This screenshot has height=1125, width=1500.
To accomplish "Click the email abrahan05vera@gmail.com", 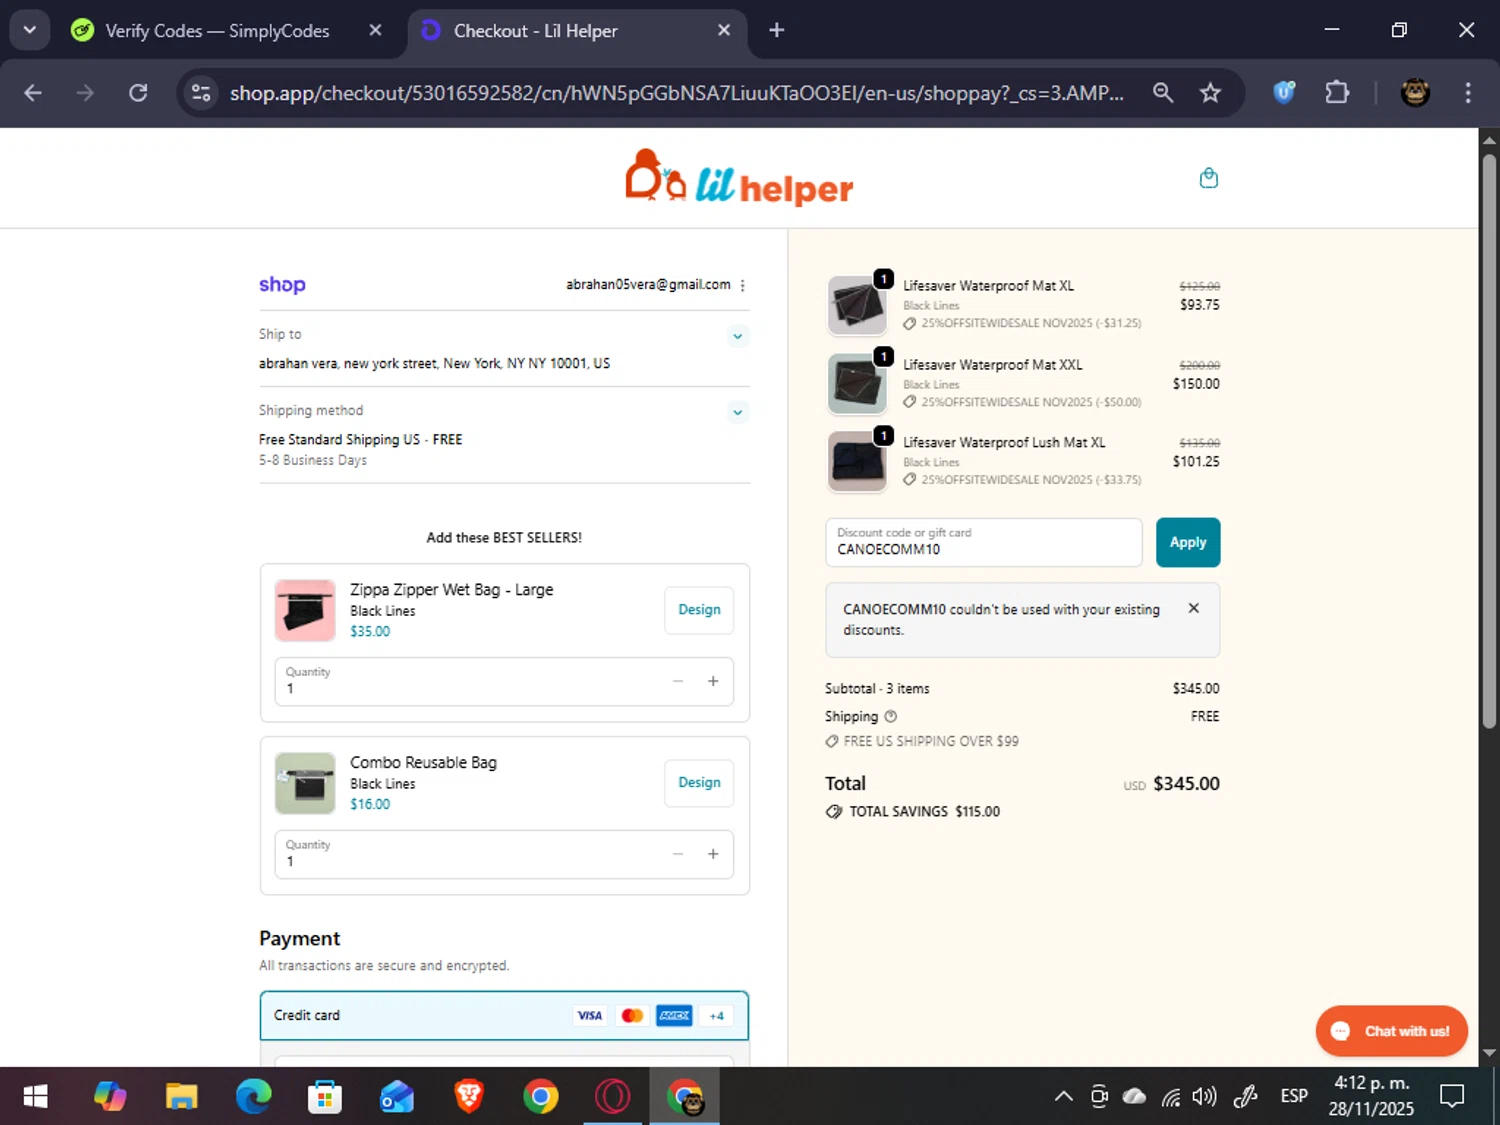I will tap(648, 285).
